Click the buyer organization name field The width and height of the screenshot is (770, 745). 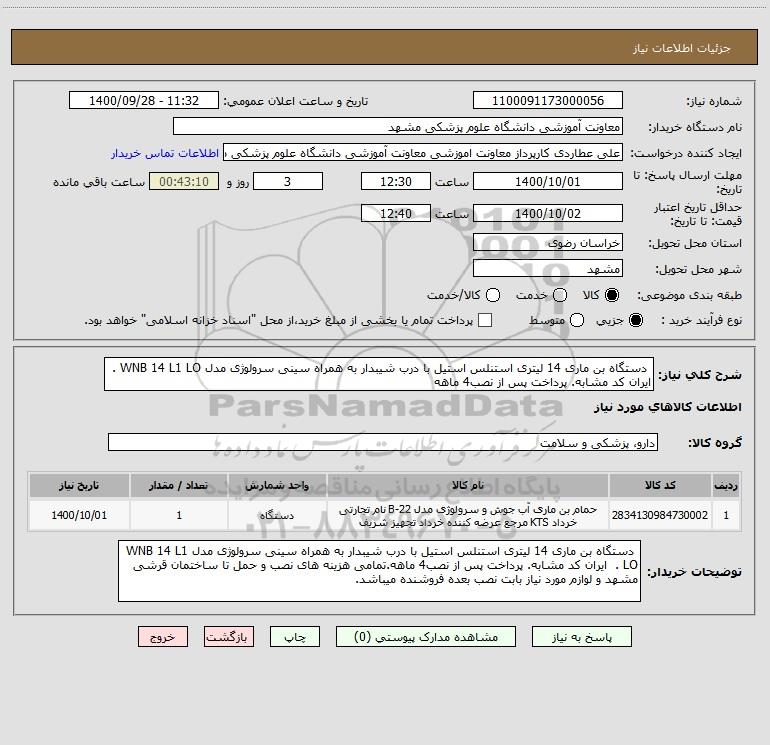coord(398,127)
